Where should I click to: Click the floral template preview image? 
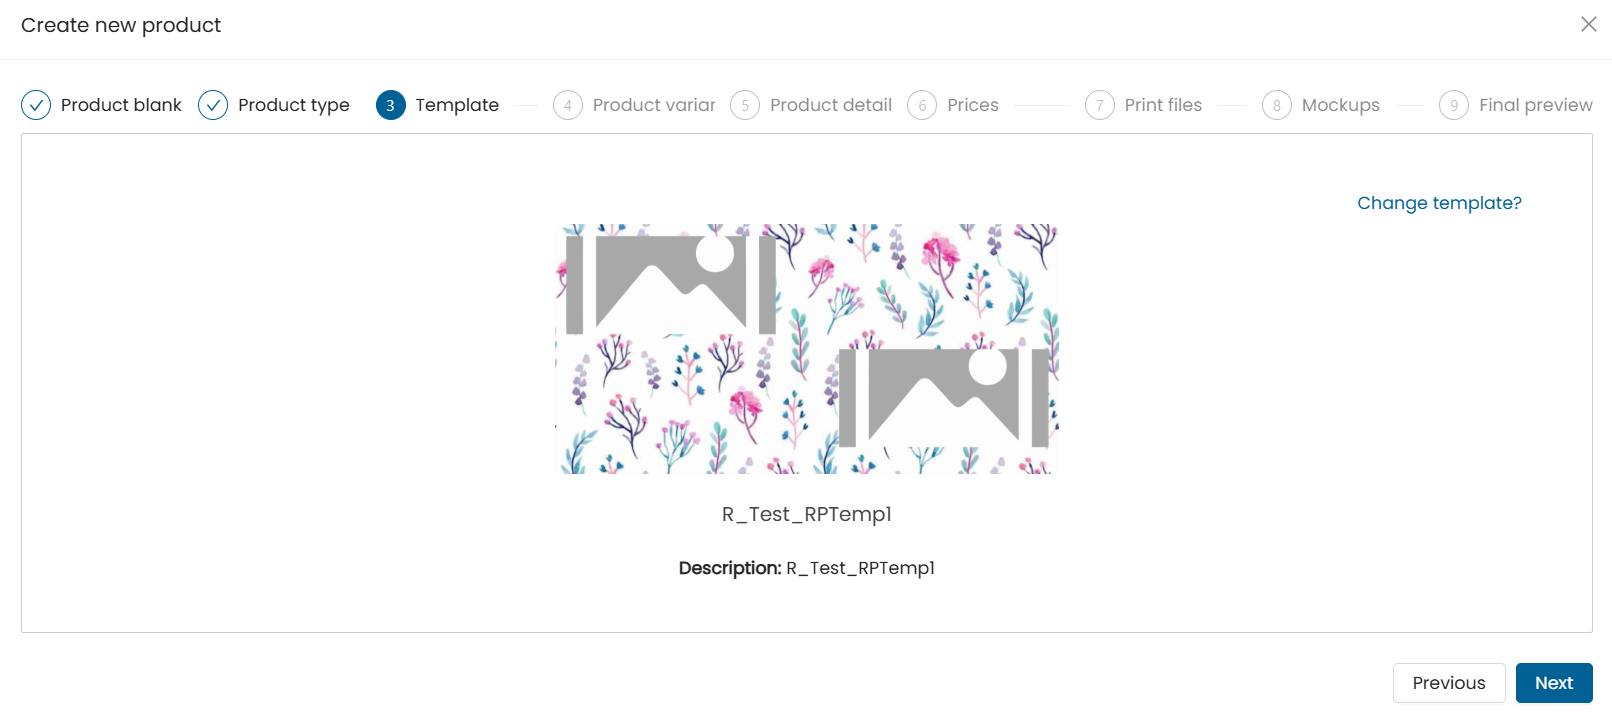tap(807, 349)
